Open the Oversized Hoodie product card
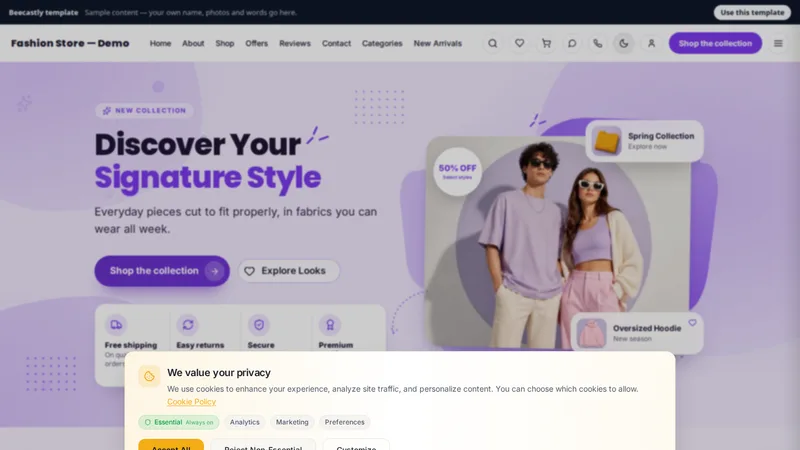The image size is (800, 450). coord(637,333)
